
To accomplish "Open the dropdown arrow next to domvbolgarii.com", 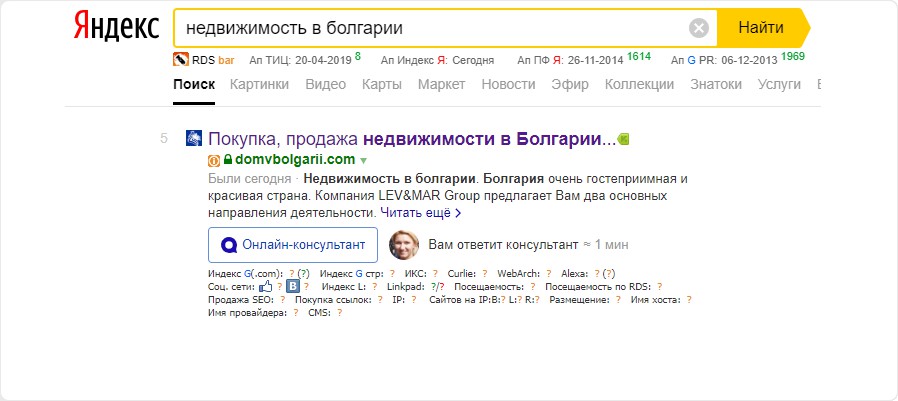I will point(363,160).
